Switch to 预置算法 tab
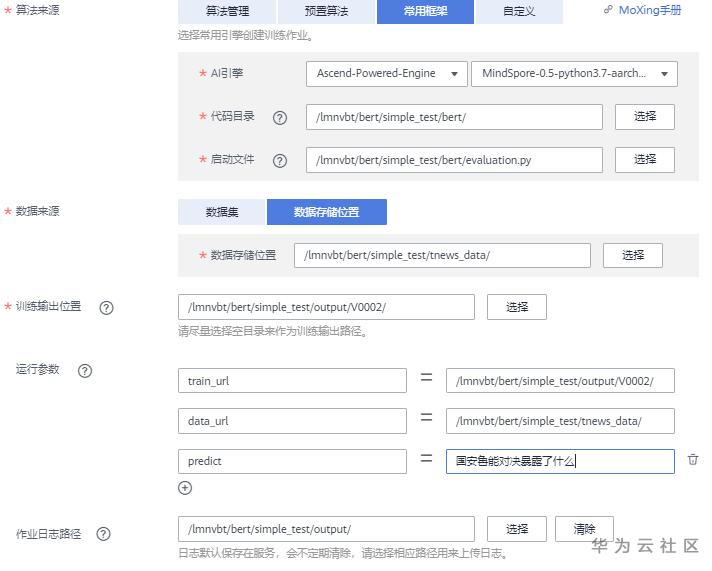The height and width of the screenshot is (571, 712). coord(327,12)
